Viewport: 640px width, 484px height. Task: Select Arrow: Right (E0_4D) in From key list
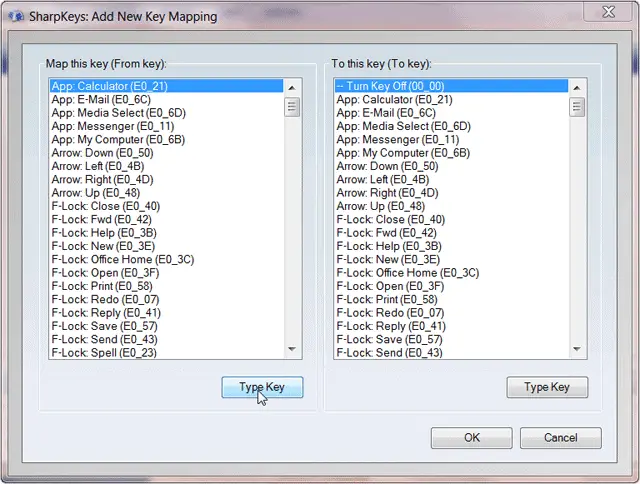(166, 180)
